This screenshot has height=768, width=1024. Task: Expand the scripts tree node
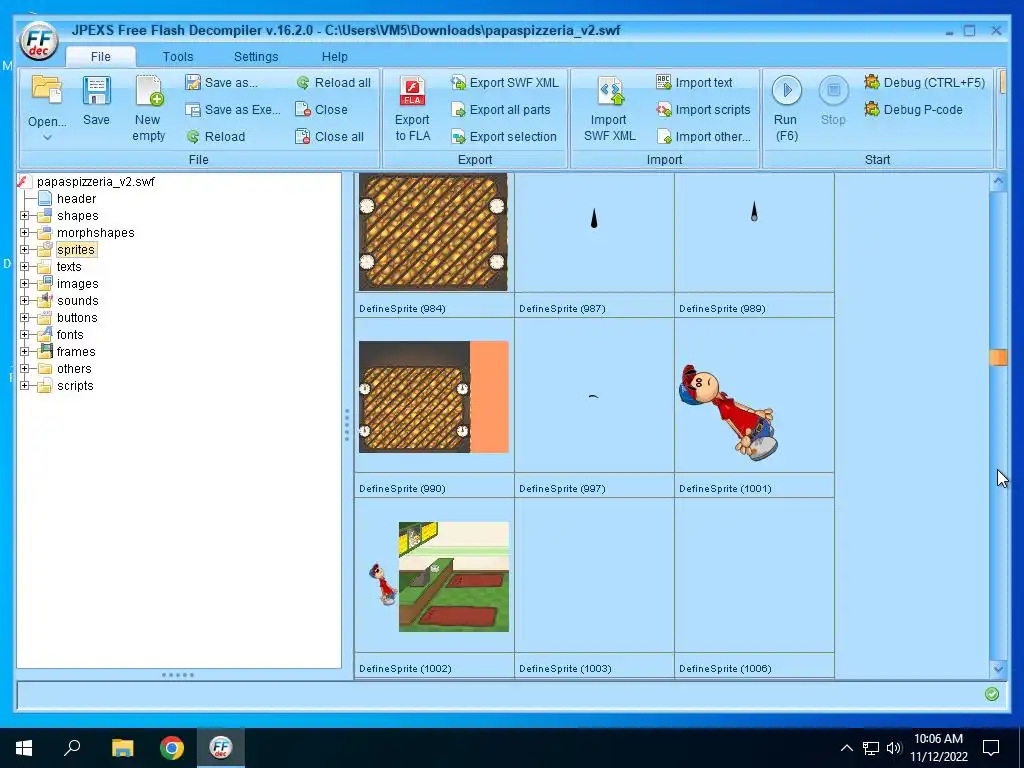click(24, 385)
